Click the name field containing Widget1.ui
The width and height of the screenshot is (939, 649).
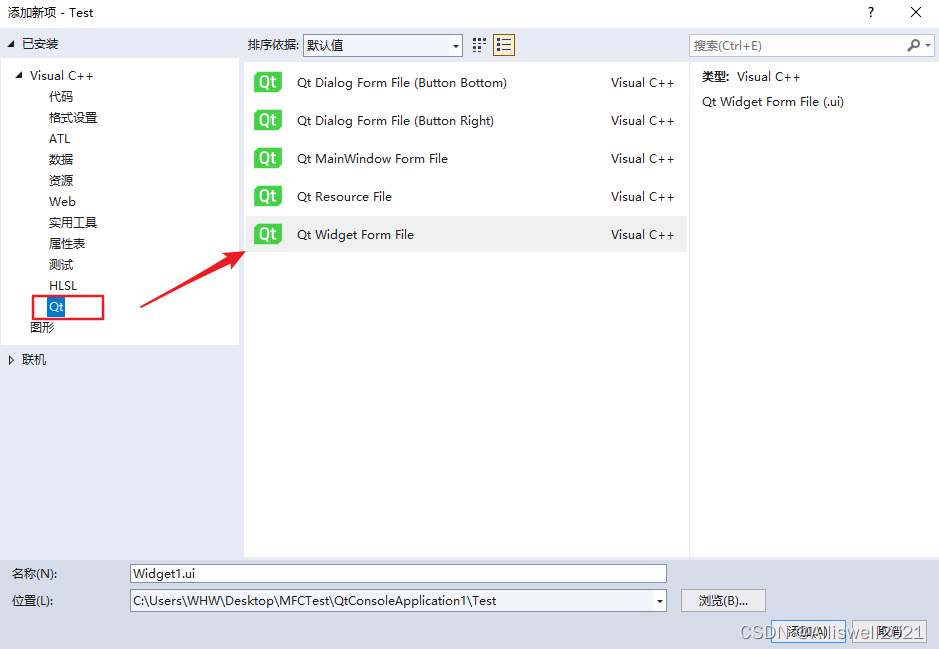(398, 574)
